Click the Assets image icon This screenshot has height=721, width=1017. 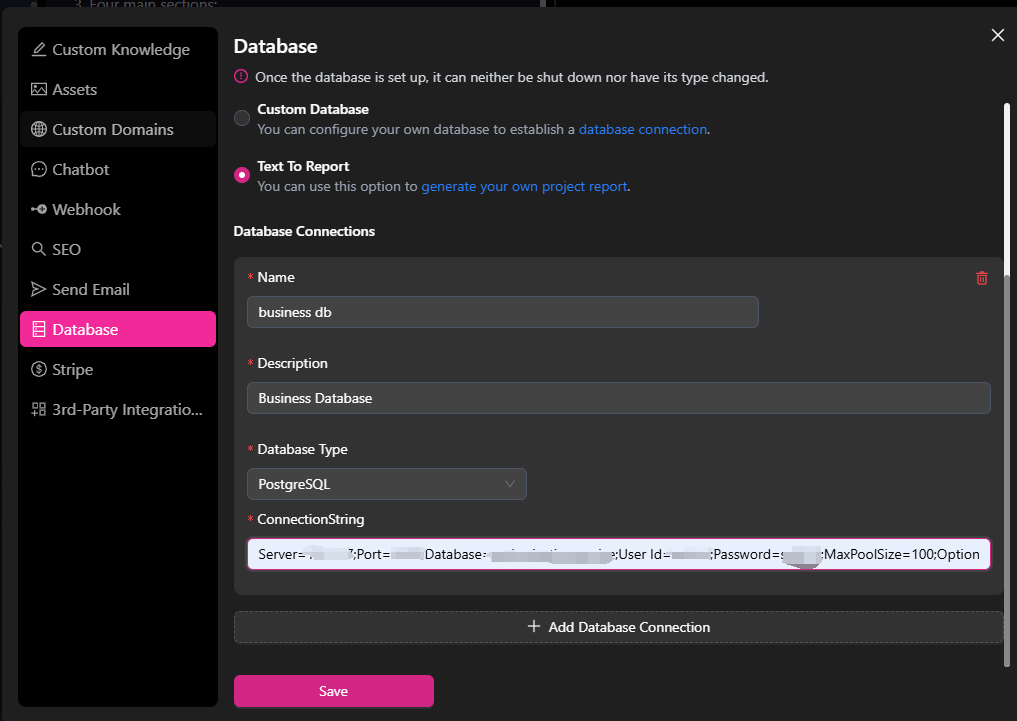point(39,89)
